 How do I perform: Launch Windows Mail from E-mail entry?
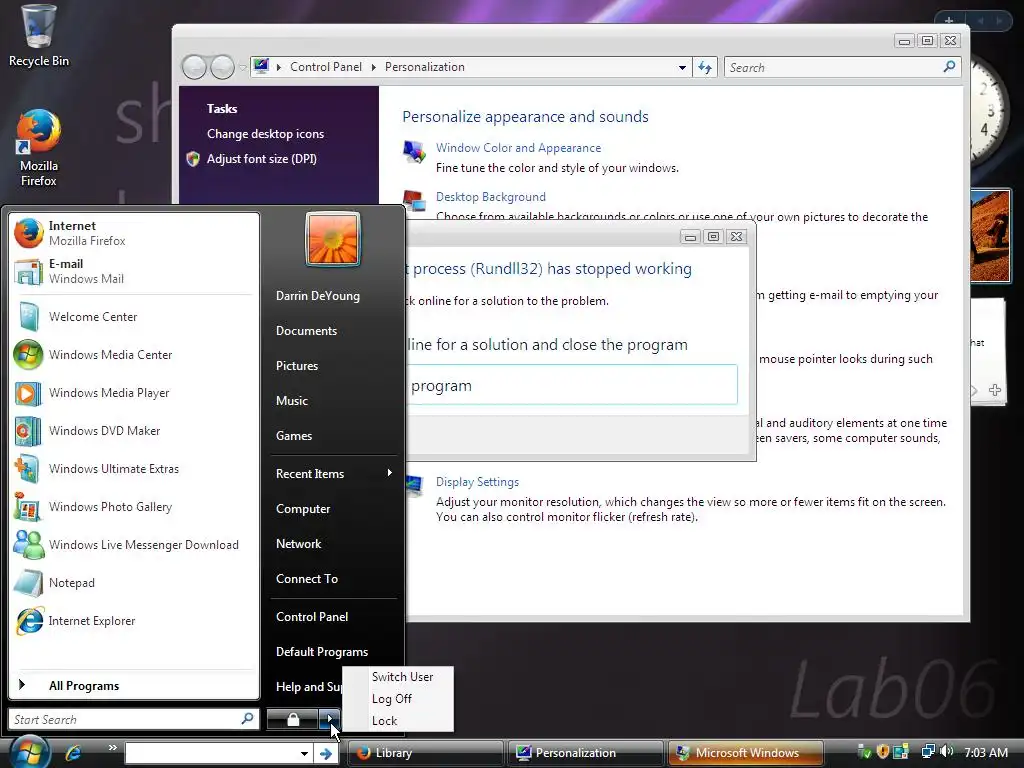tap(134, 271)
